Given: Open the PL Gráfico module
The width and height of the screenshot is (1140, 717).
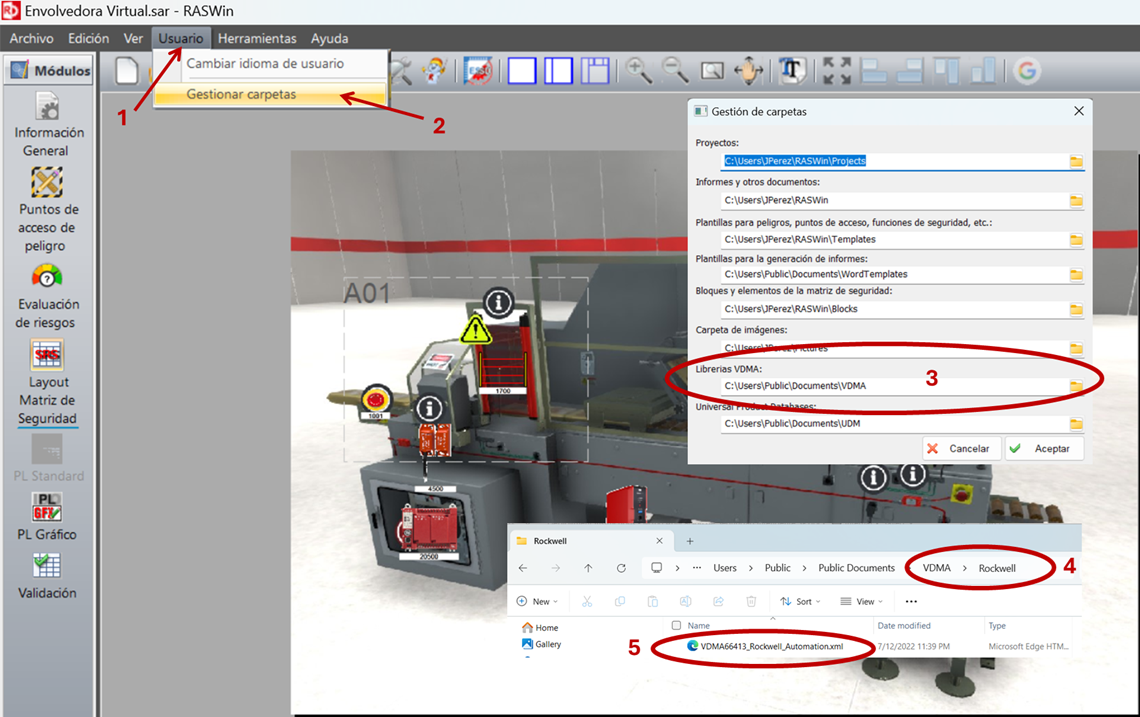Looking at the screenshot, I should point(47,516).
